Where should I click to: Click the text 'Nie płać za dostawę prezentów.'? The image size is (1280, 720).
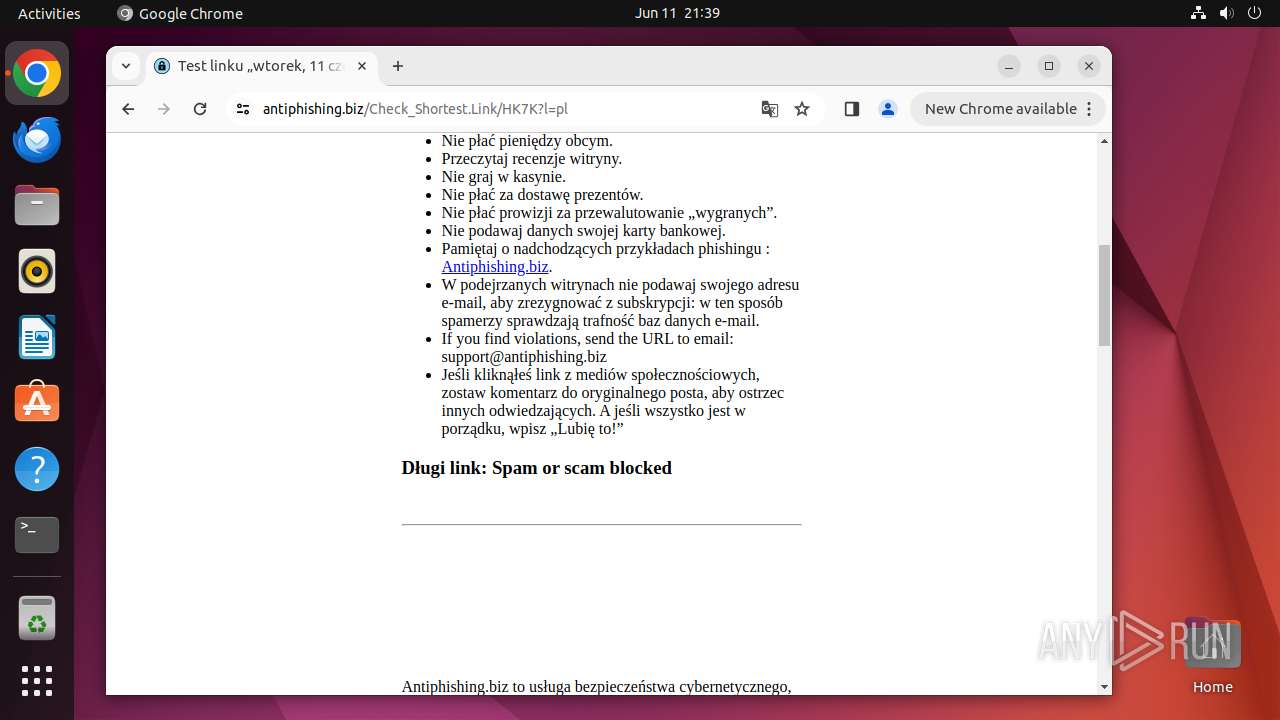click(542, 195)
